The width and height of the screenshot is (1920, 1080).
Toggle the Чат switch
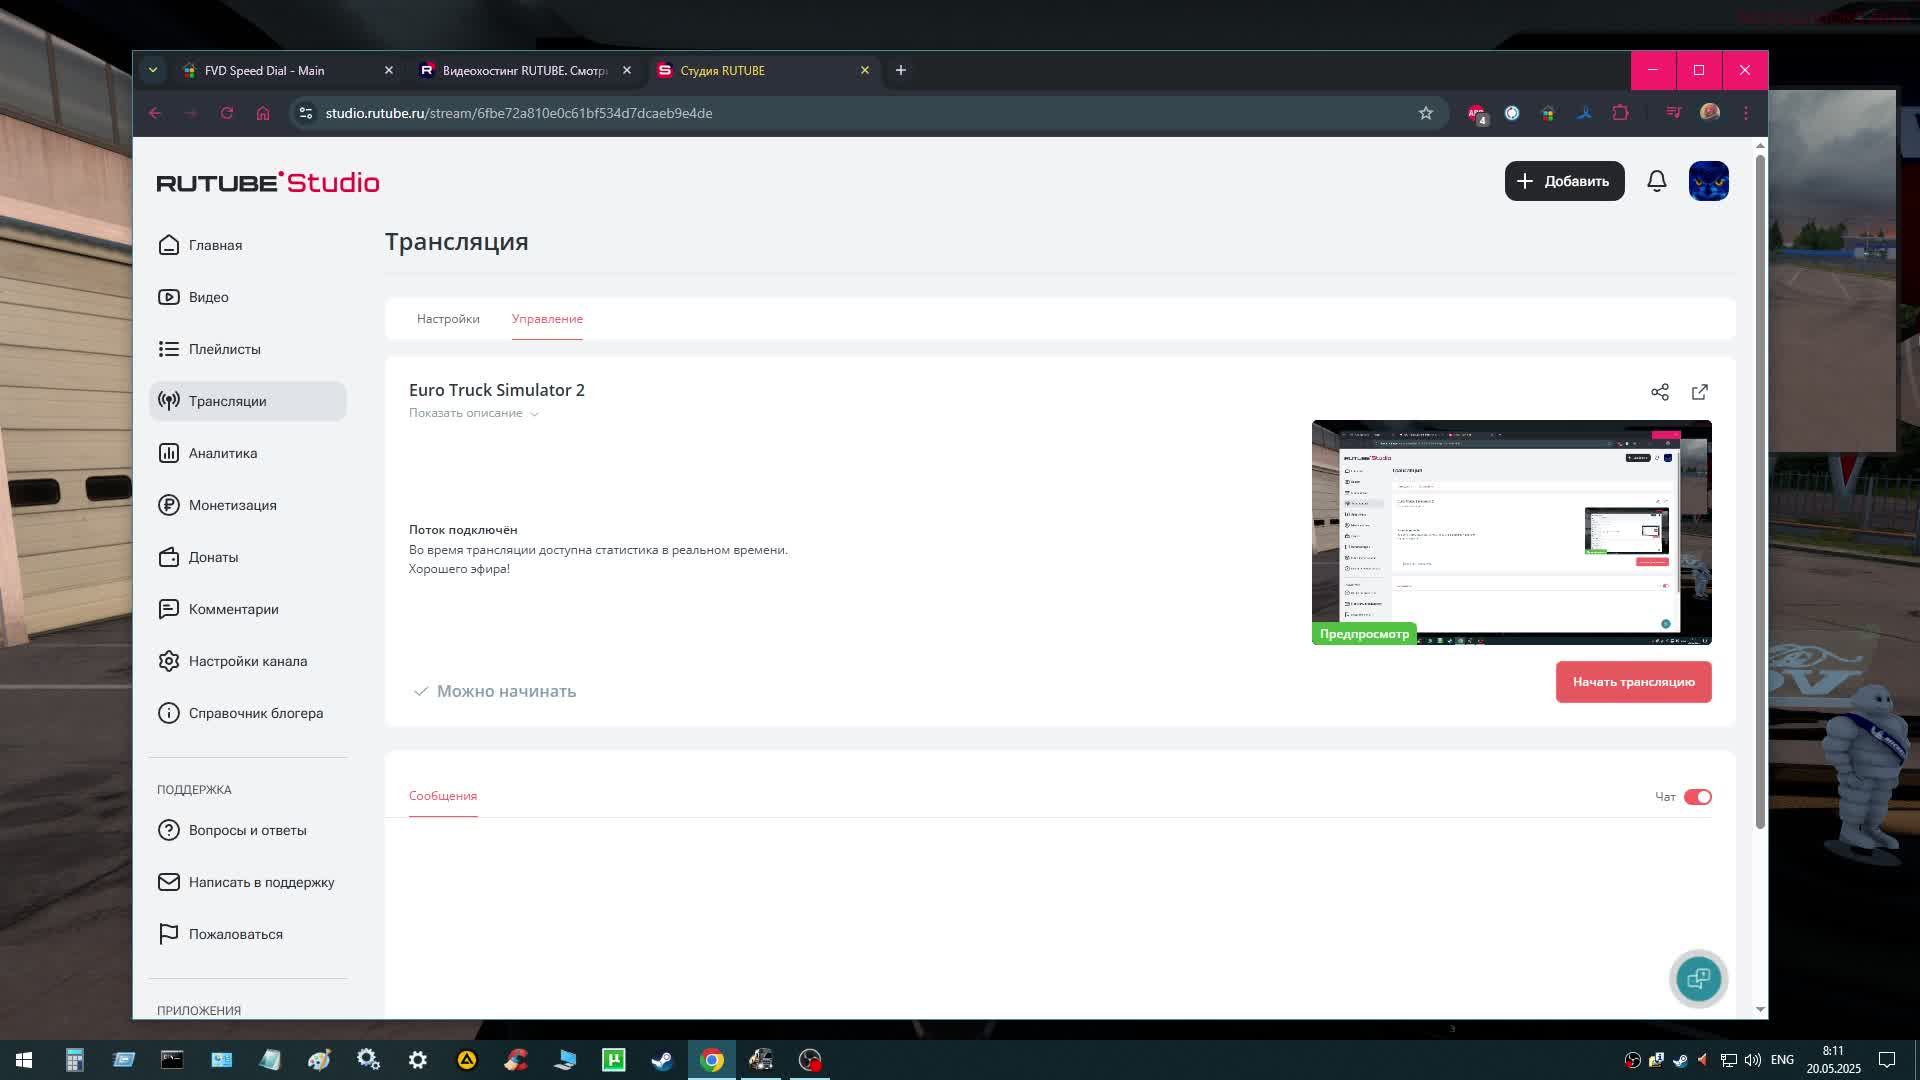(1698, 797)
